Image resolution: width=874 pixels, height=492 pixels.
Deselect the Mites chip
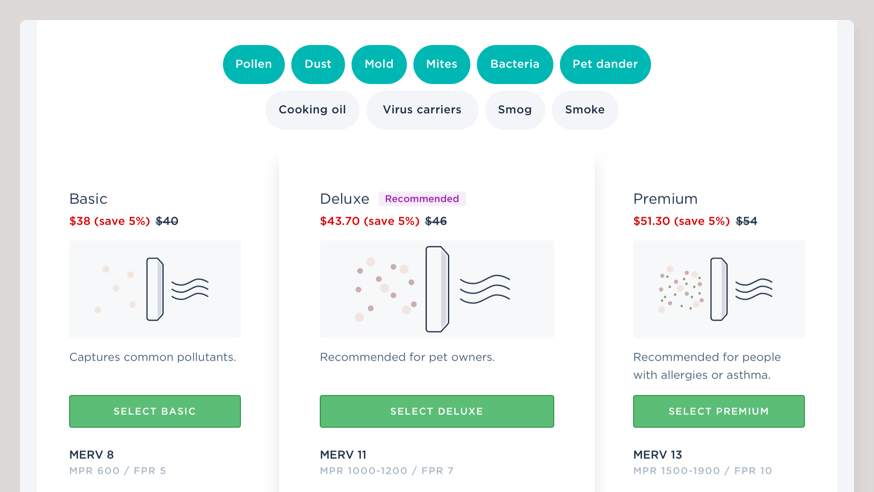tap(441, 64)
